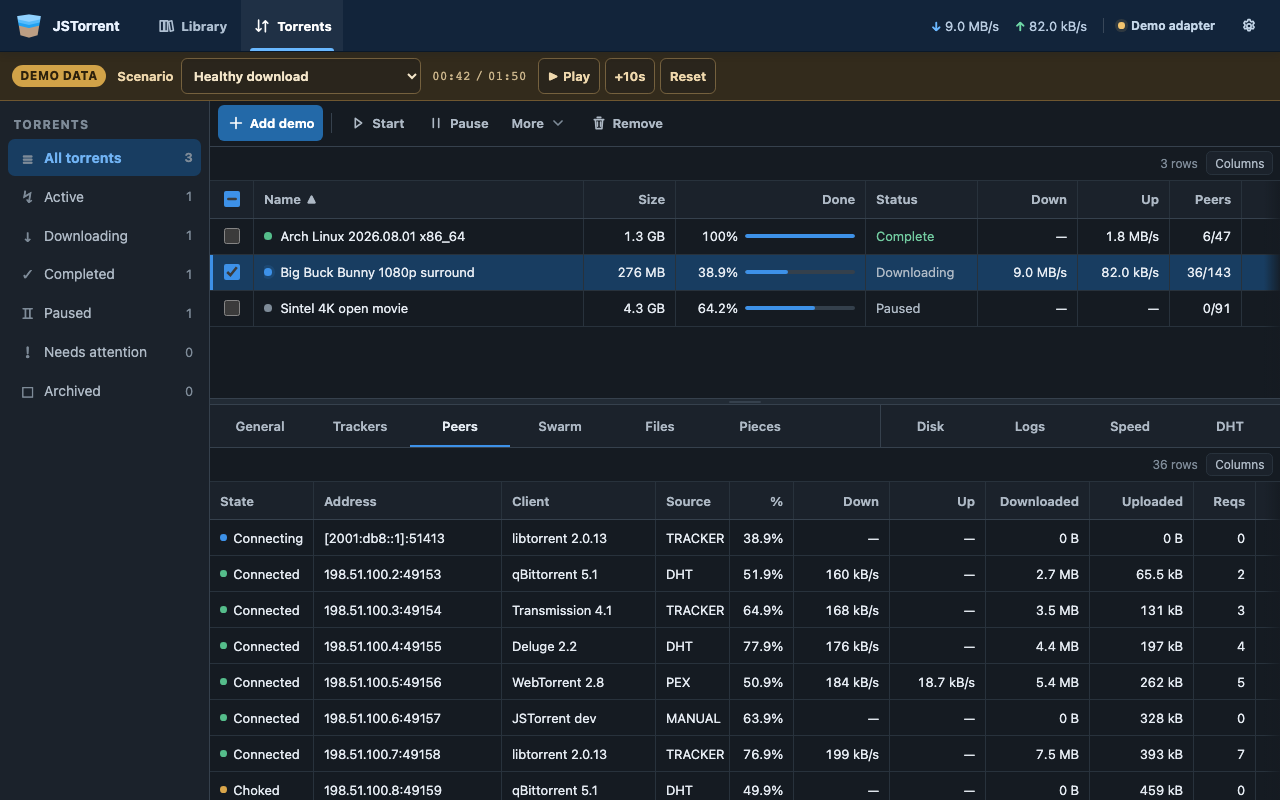The image size is (1280, 800).
Task: Select the Files tab
Action: 660,426
